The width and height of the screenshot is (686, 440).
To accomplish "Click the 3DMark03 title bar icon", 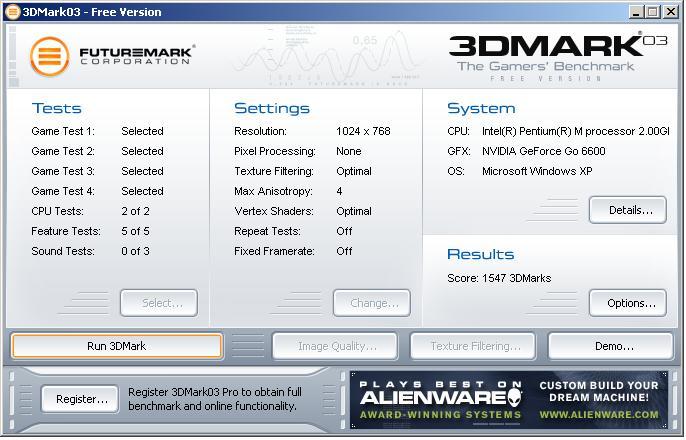I will (12, 12).
